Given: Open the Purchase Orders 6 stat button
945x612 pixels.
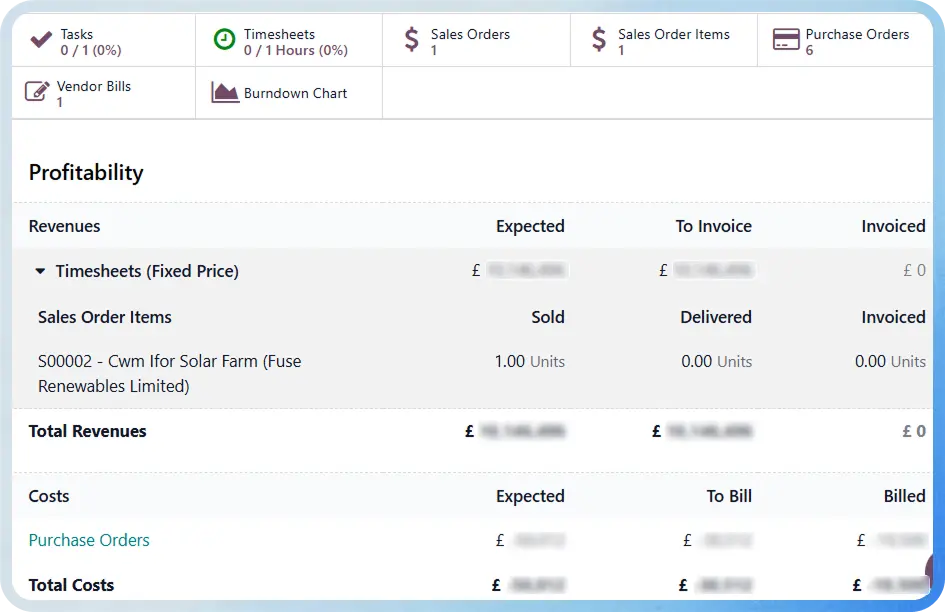Looking at the screenshot, I should click(845, 41).
